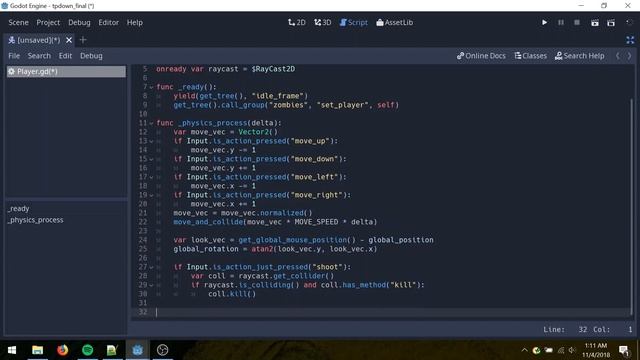Viewport: 640px width, 360px height.
Task: Play the current edited scene
Action: (x=595, y=22)
